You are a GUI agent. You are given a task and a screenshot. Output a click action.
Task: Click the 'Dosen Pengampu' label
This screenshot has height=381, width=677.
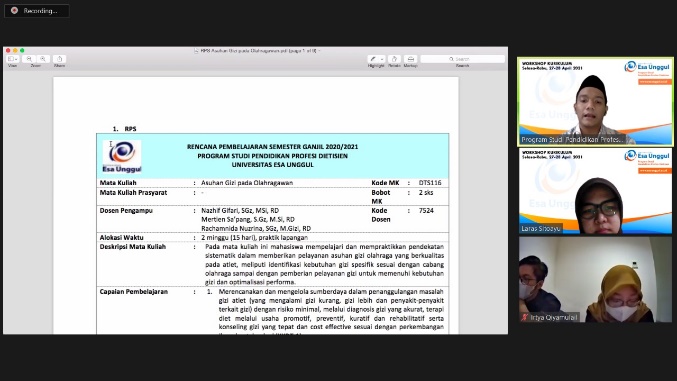126,211
